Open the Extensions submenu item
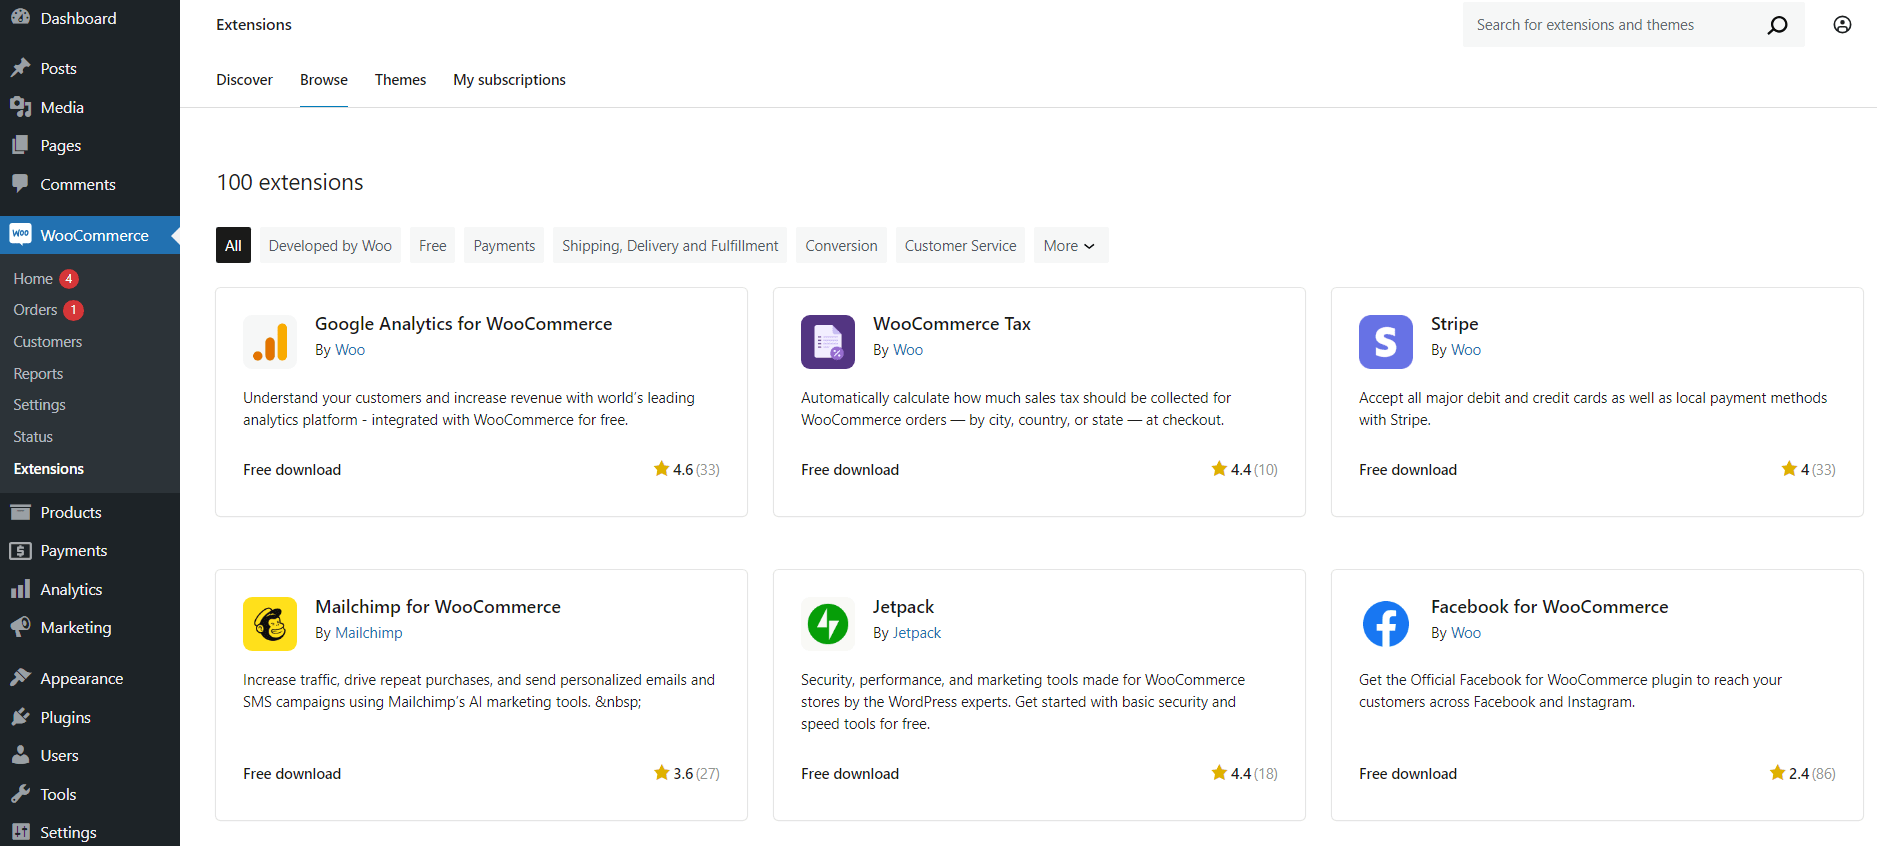This screenshot has height=846, width=1877. 49,469
